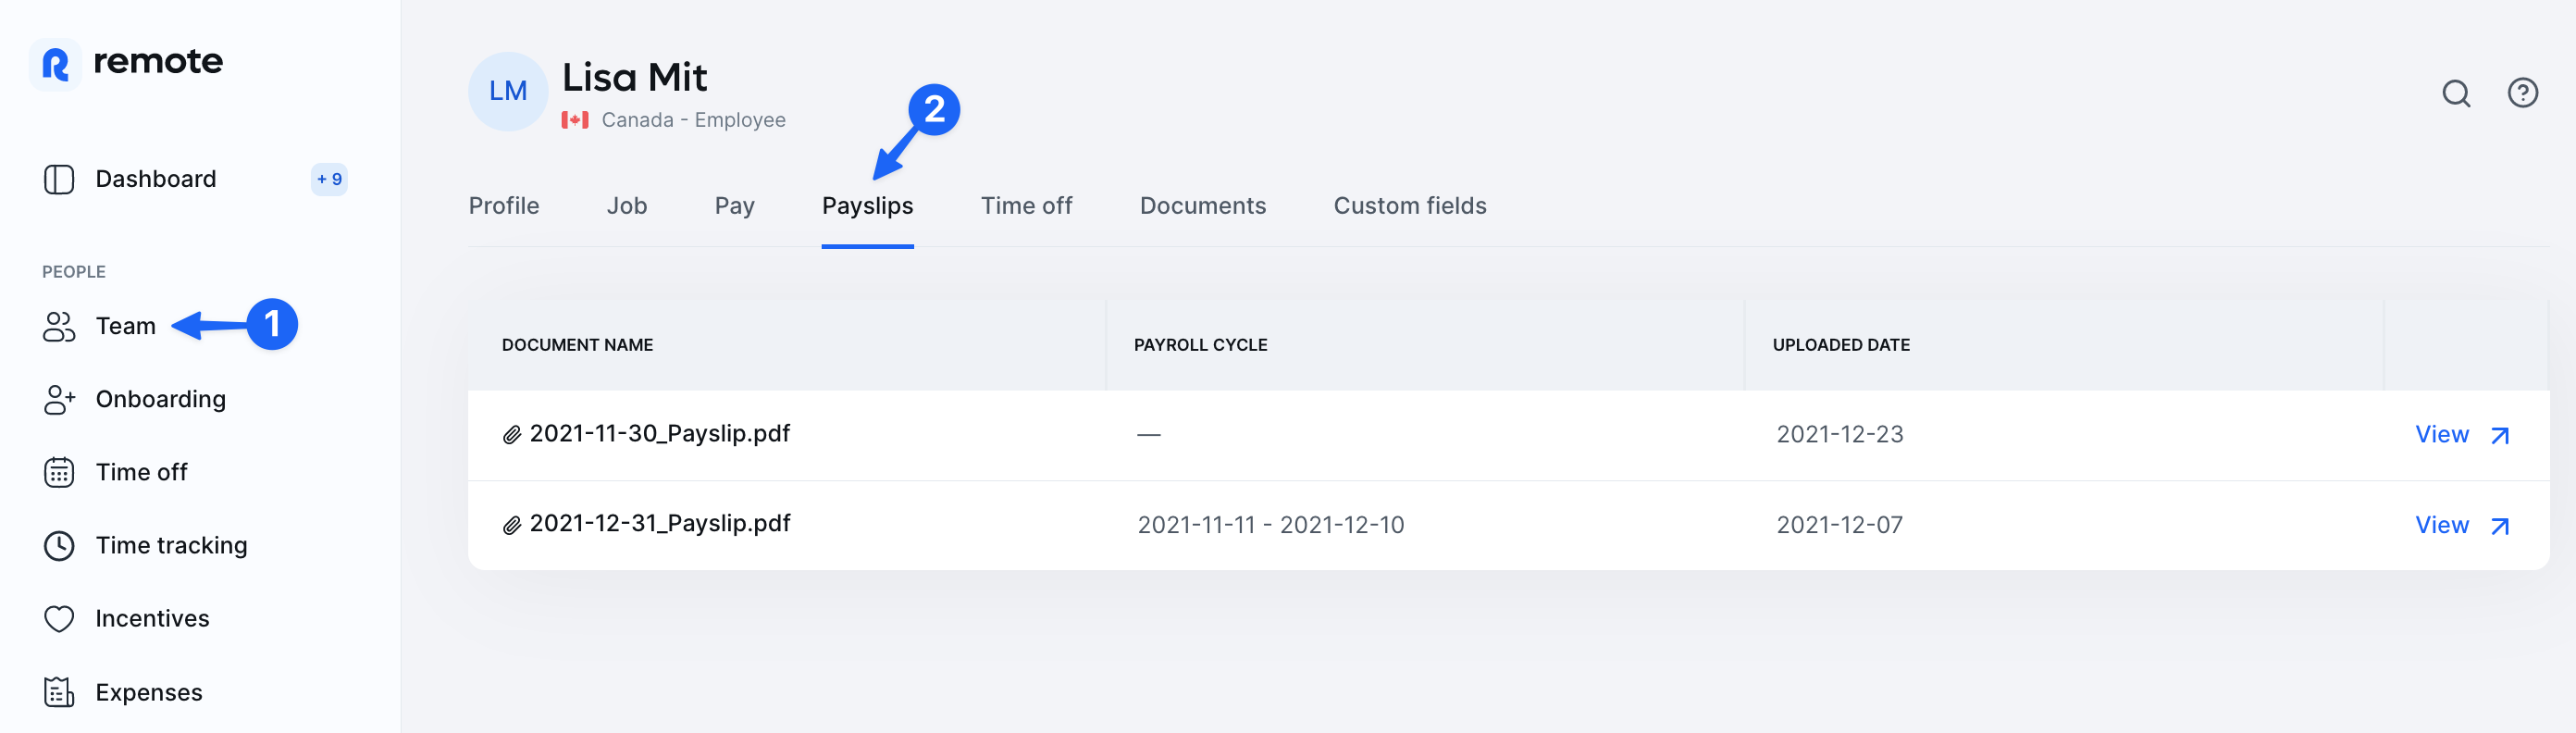Click the 2021-12-31_Payslip.pdf file name
2576x733 pixels.
click(x=660, y=524)
